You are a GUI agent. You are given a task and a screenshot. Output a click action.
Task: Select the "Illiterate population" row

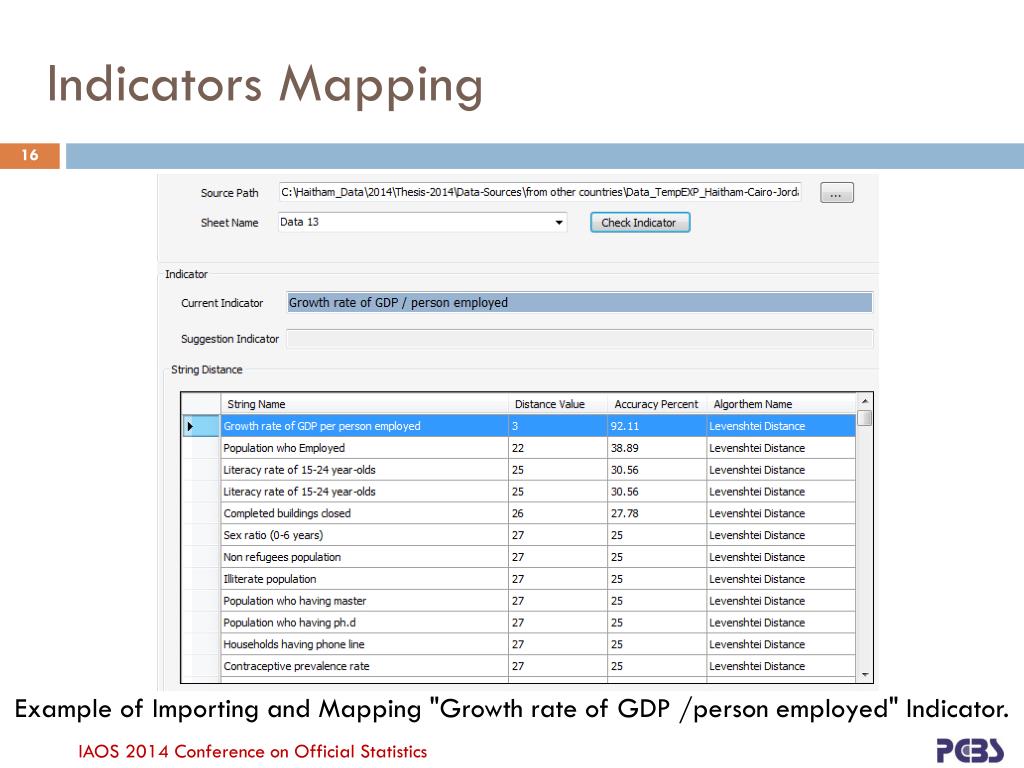click(518, 579)
